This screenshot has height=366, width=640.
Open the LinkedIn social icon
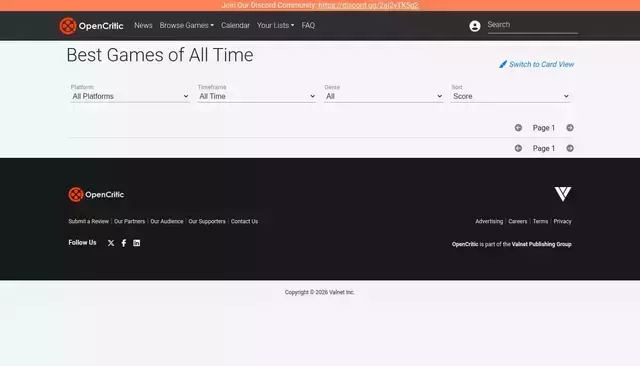coord(136,243)
